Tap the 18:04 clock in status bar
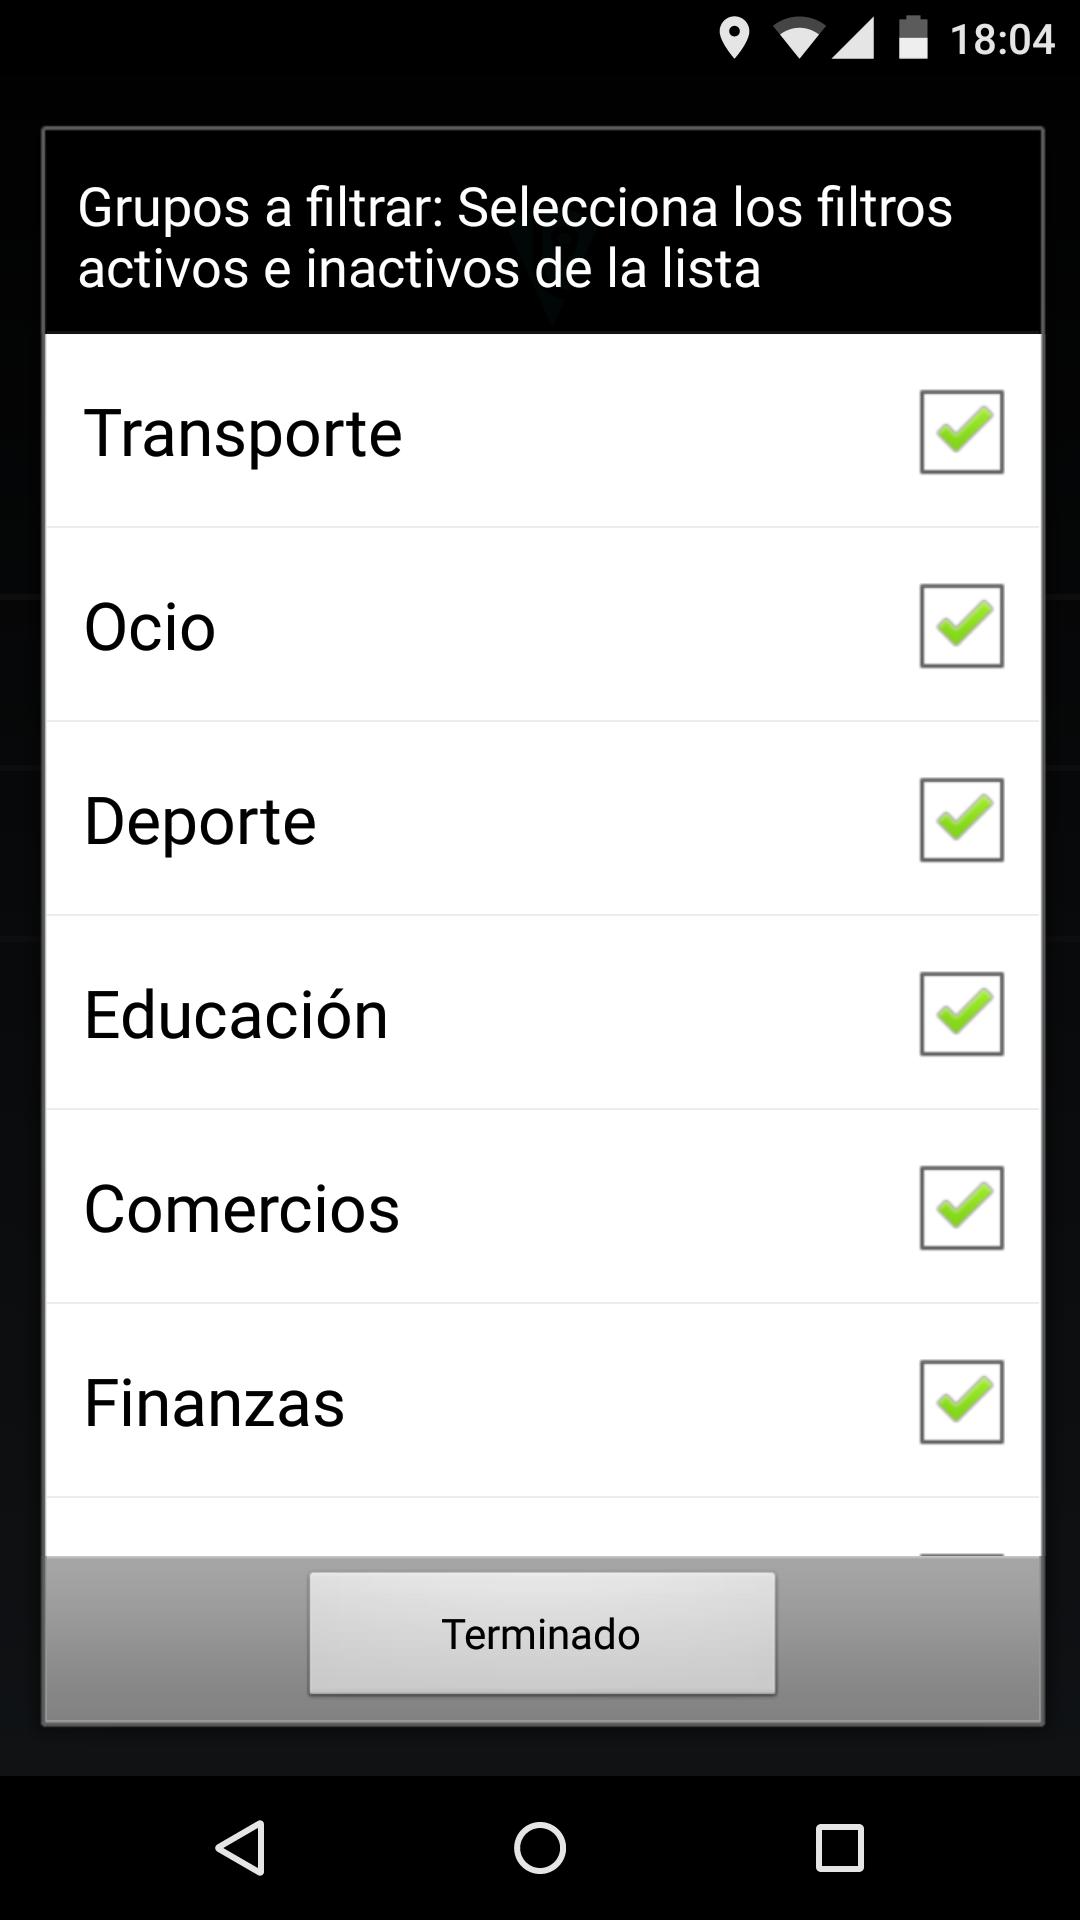The height and width of the screenshot is (1920, 1080). (x=1002, y=39)
